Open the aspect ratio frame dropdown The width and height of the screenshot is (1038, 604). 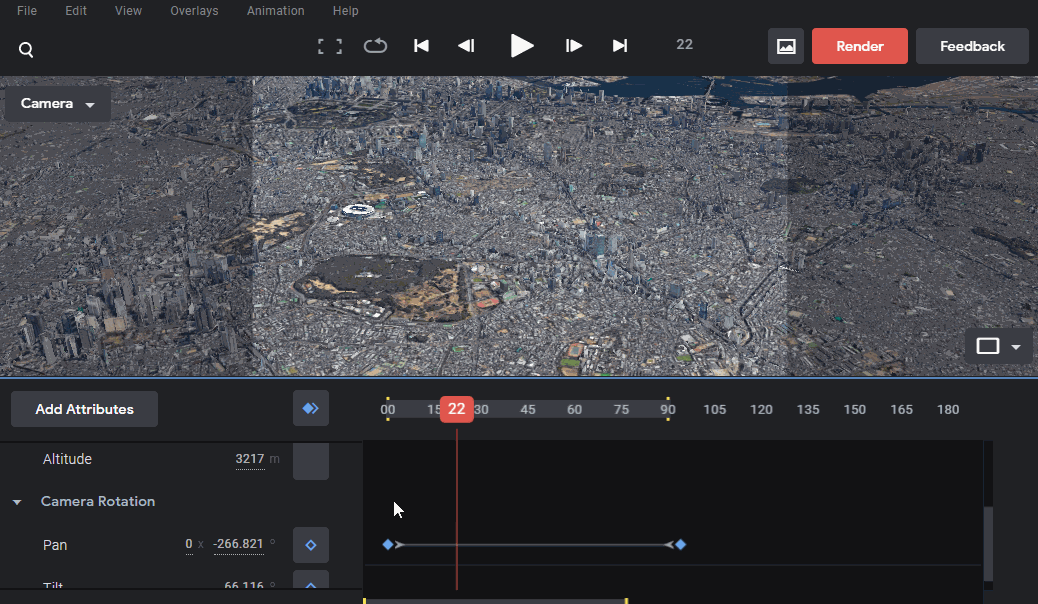[998, 346]
